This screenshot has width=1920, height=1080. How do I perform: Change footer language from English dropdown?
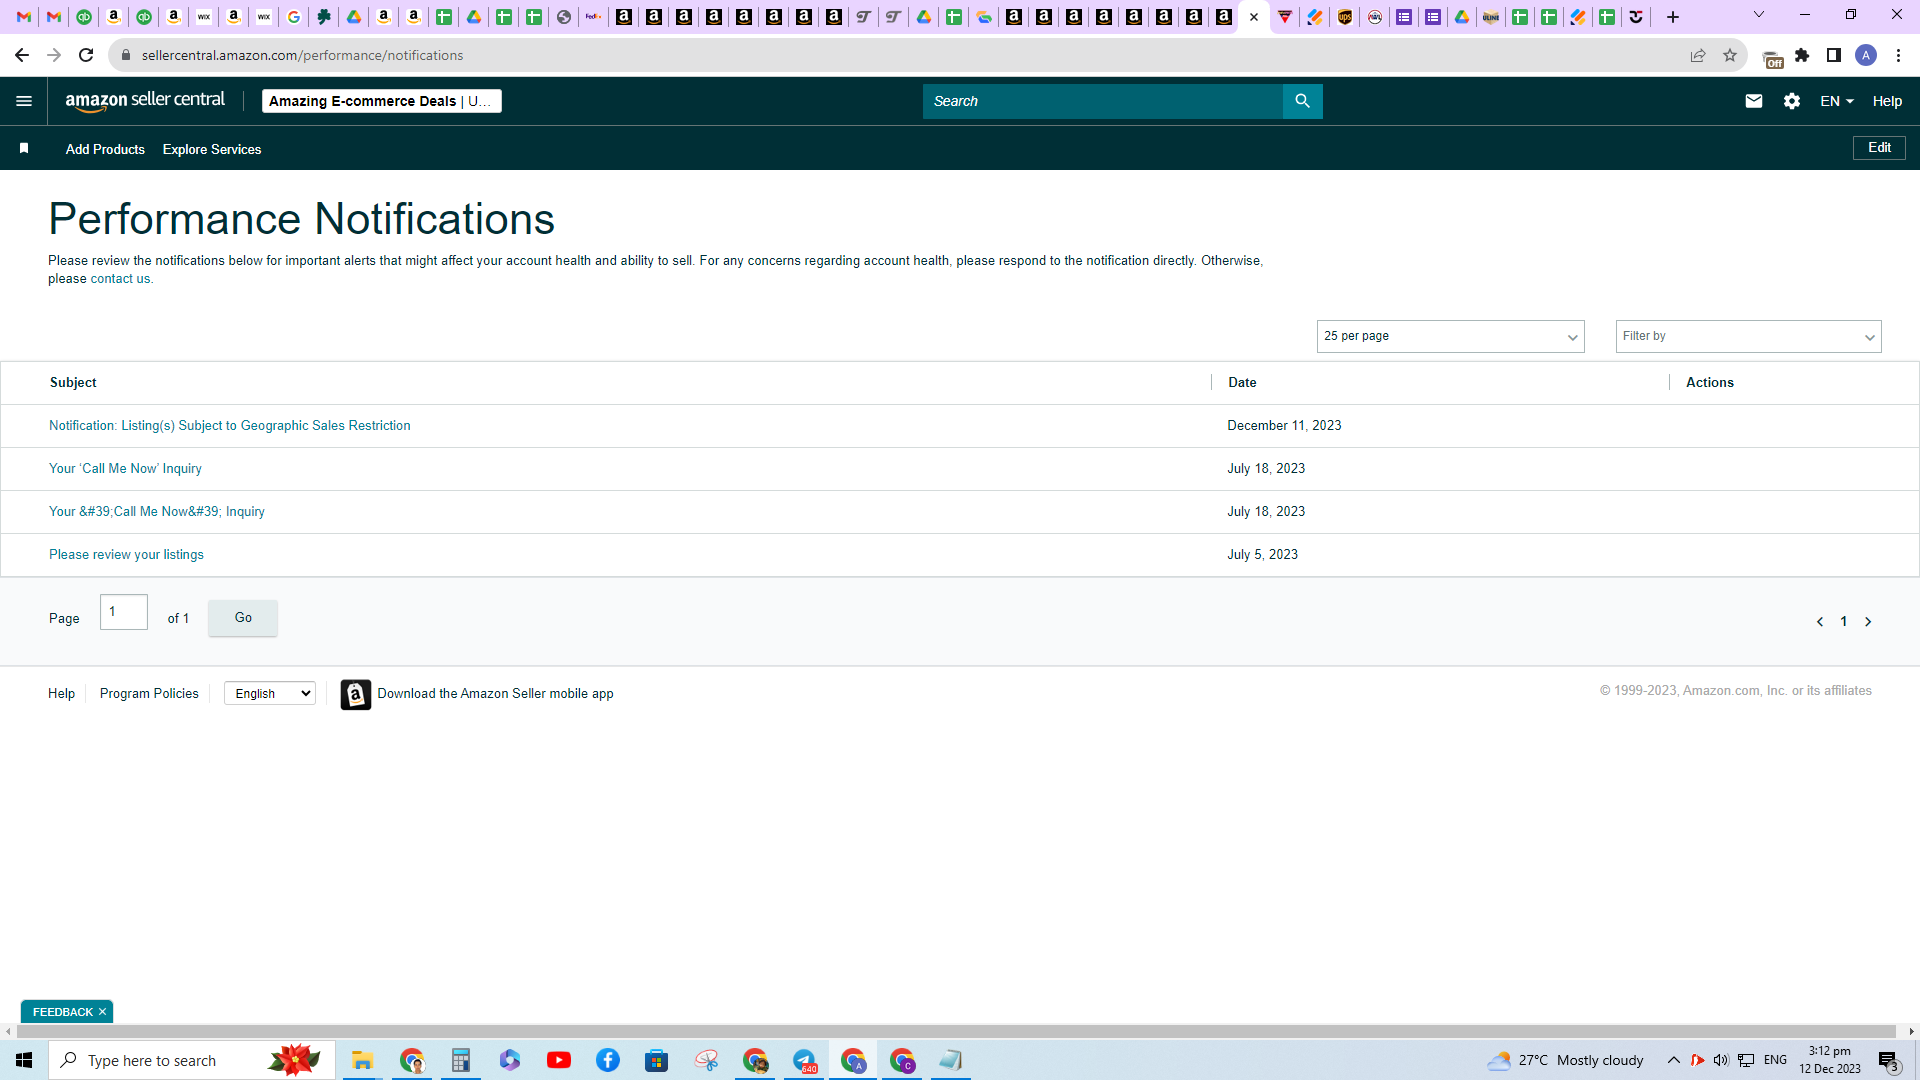270,694
